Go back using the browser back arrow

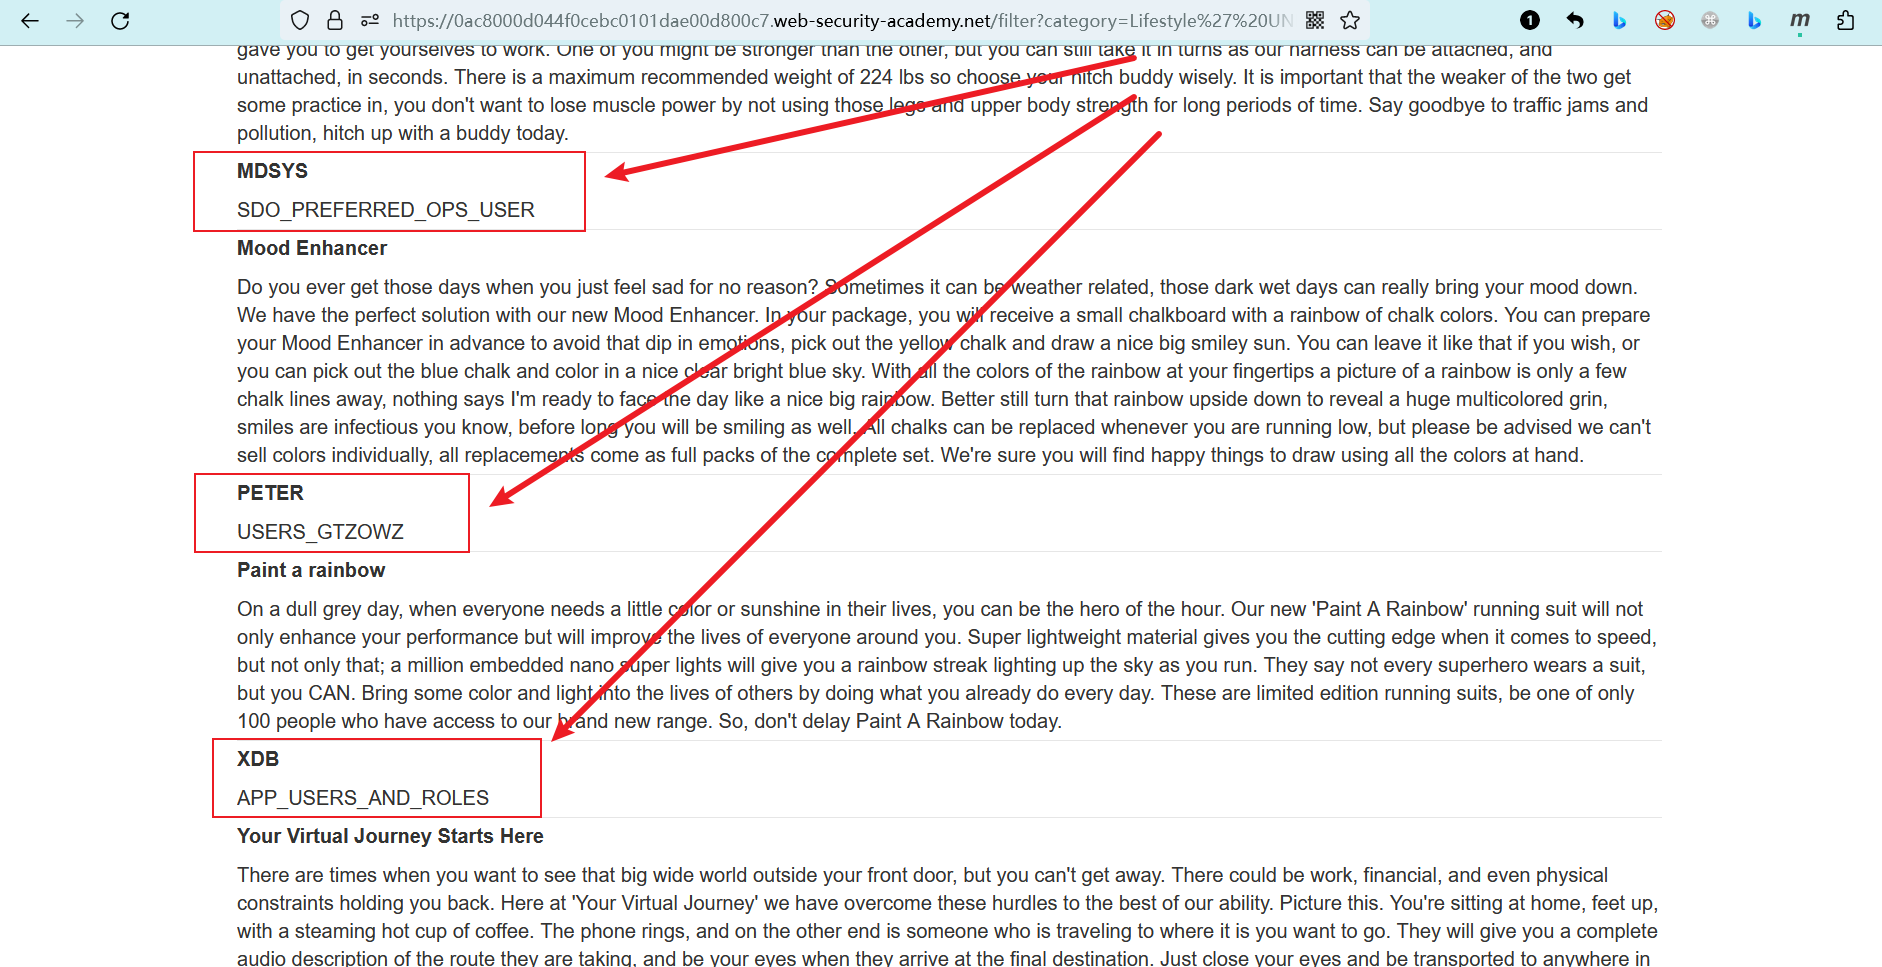click(30, 20)
